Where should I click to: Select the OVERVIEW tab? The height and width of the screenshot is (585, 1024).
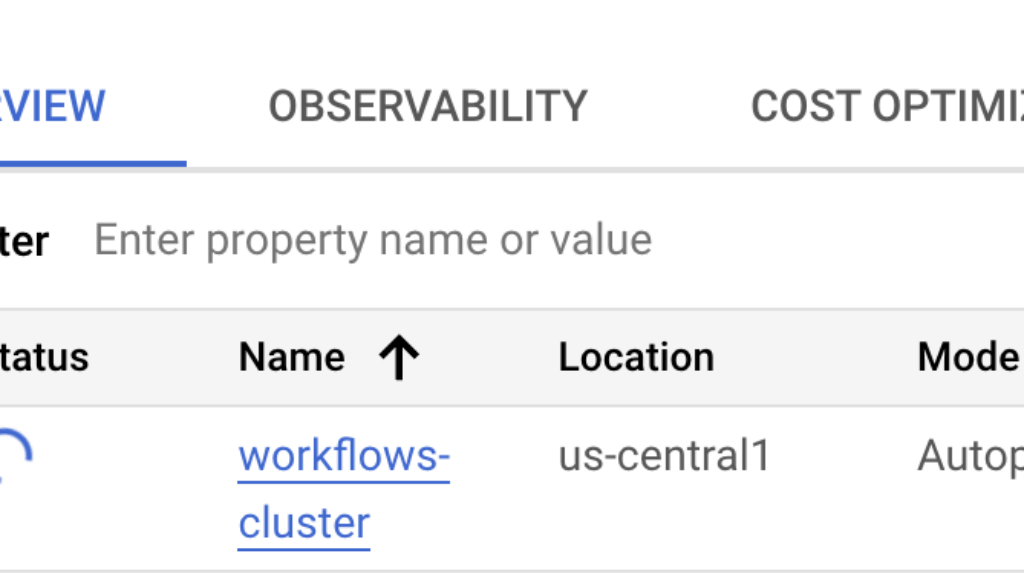[x=55, y=106]
